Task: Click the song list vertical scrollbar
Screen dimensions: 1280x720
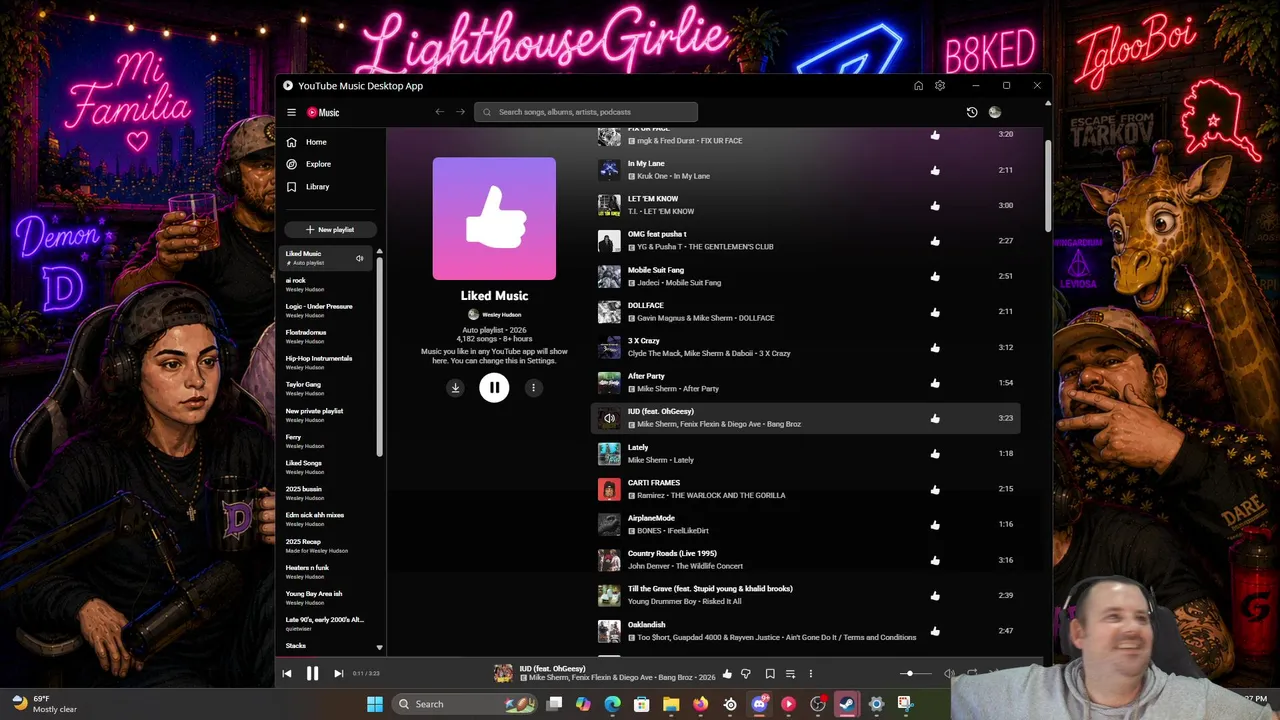Action: click(1048, 186)
